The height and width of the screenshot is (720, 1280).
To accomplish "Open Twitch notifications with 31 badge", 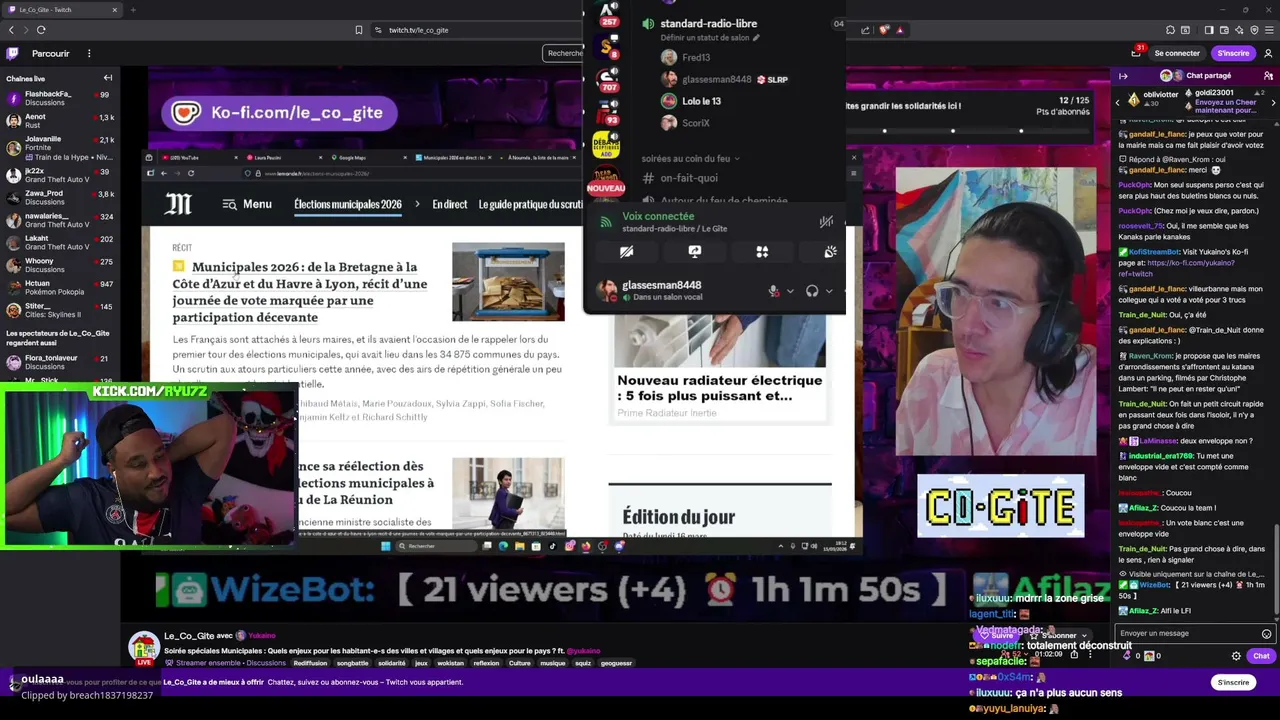I will (x=1136, y=52).
